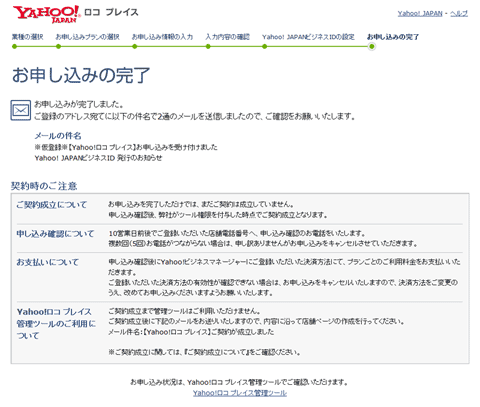Click the progress dot under お申し込みプランの選択

(58, 47)
